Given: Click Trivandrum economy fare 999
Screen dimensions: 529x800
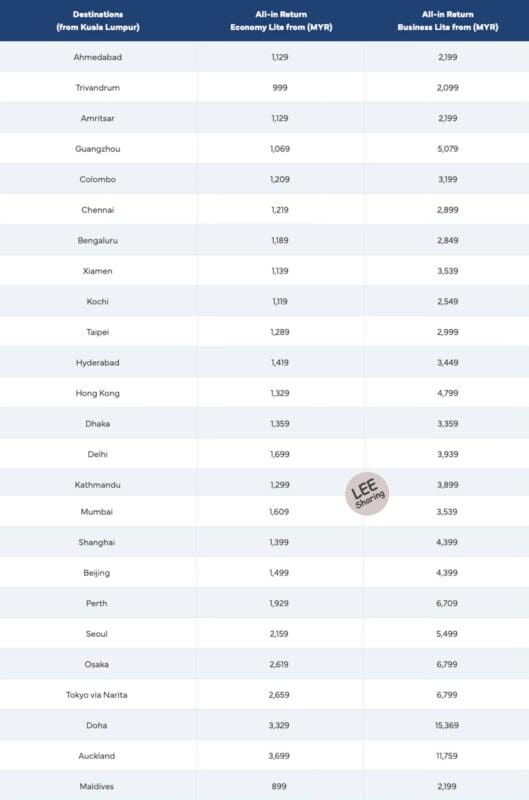Looking at the screenshot, I should [280, 88].
